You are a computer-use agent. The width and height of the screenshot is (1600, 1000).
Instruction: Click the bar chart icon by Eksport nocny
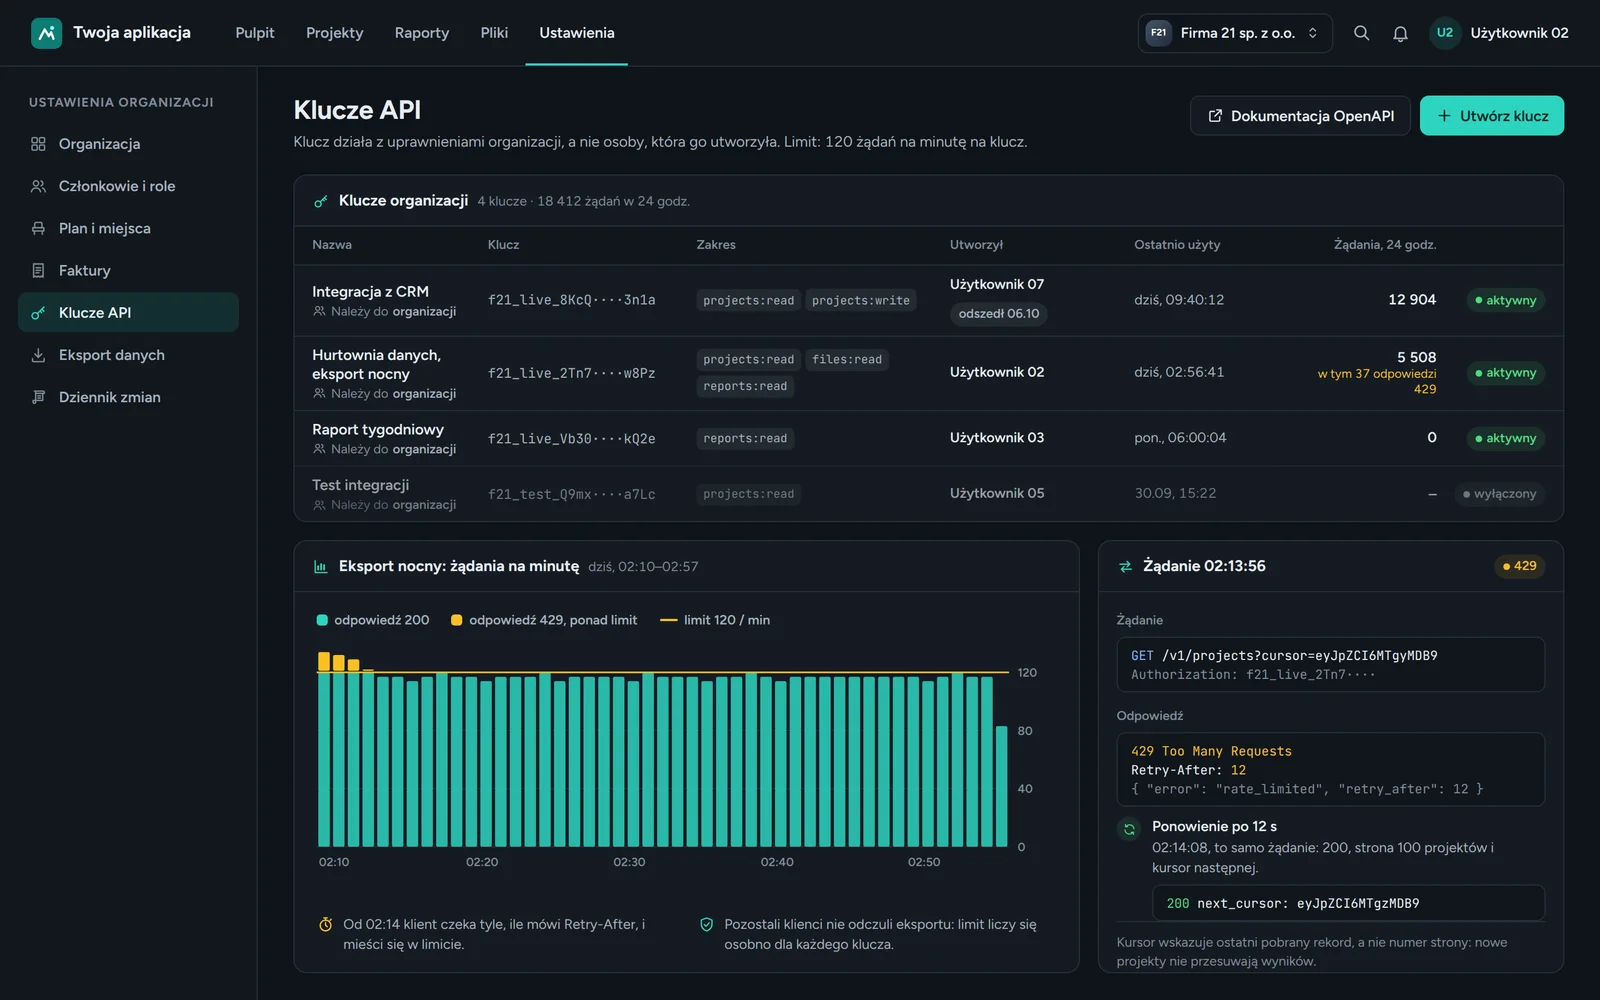[x=321, y=566]
